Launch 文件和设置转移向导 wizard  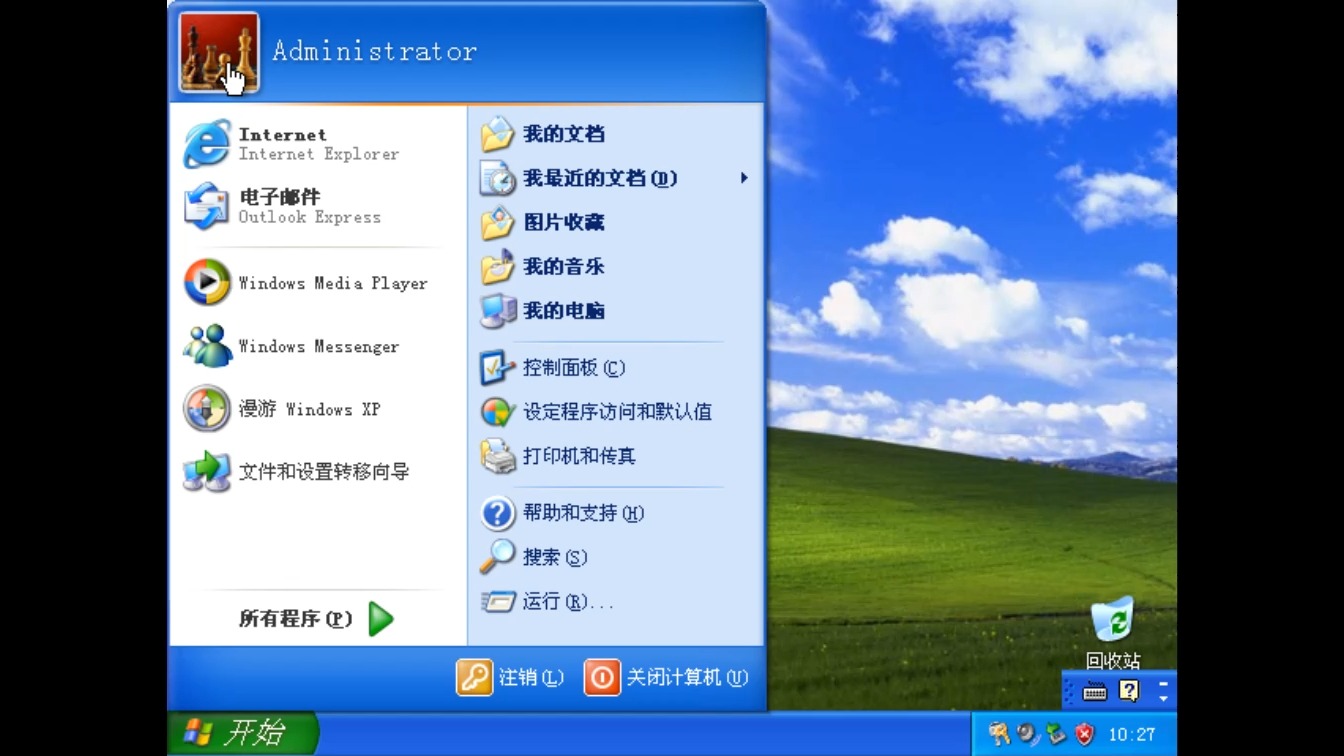point(316,471)
